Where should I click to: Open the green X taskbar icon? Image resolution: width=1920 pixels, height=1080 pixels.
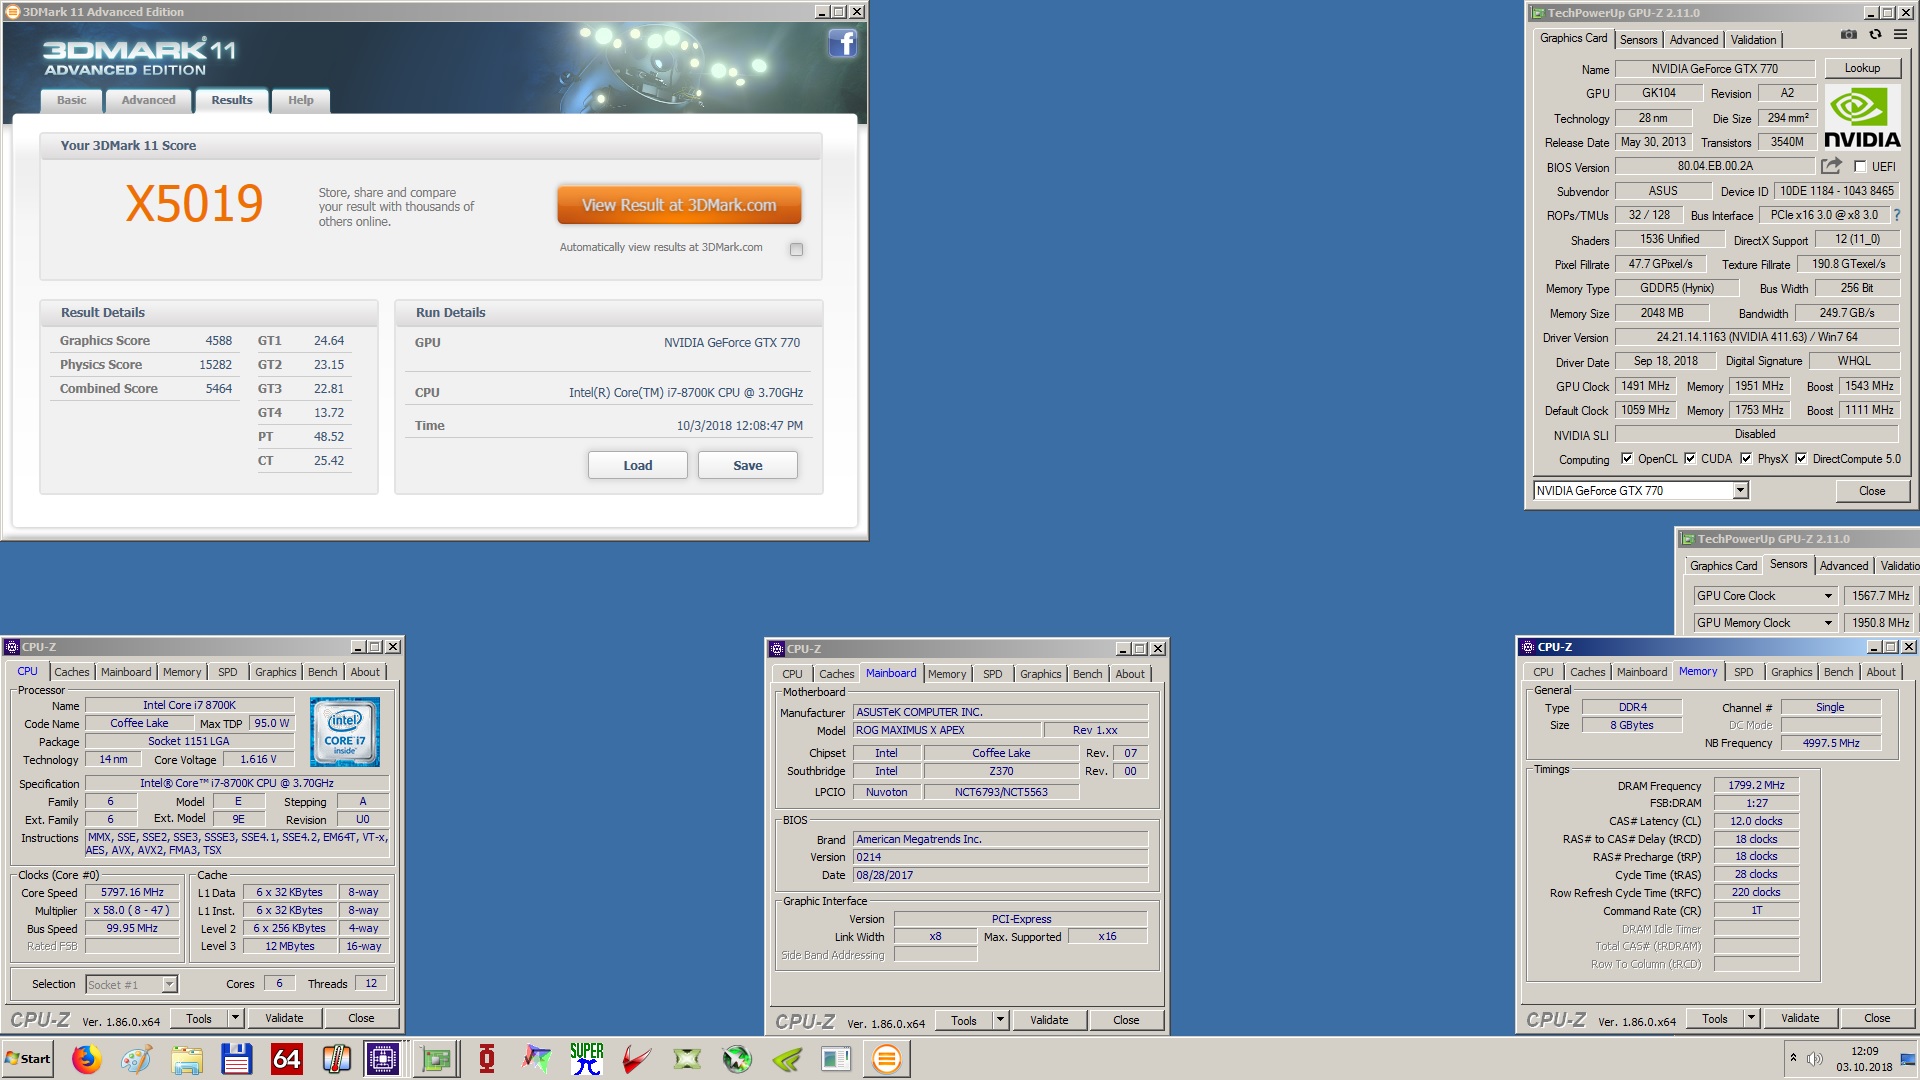687,1059
